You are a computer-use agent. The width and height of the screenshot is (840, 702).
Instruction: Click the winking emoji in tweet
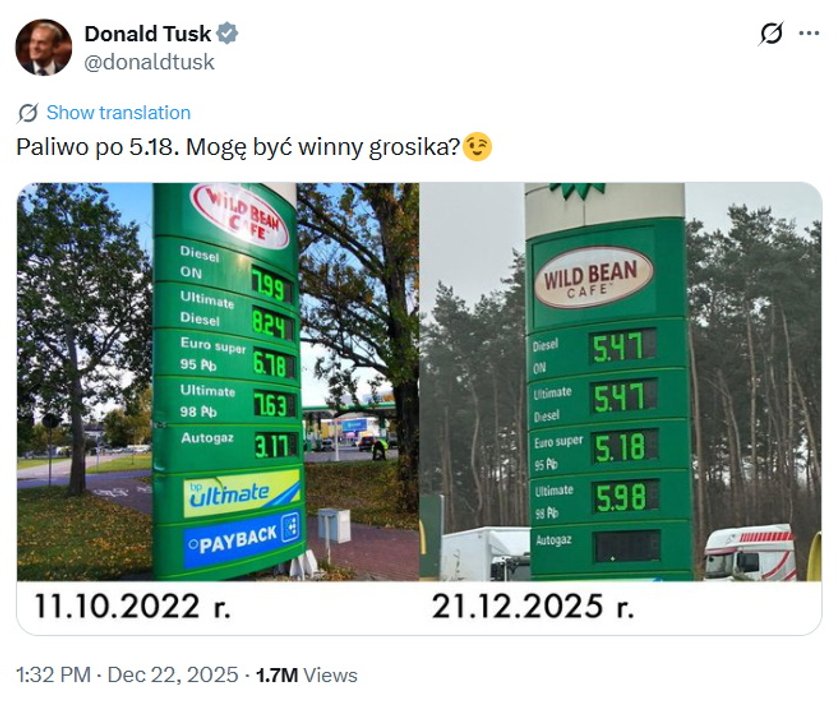(478, 148)
